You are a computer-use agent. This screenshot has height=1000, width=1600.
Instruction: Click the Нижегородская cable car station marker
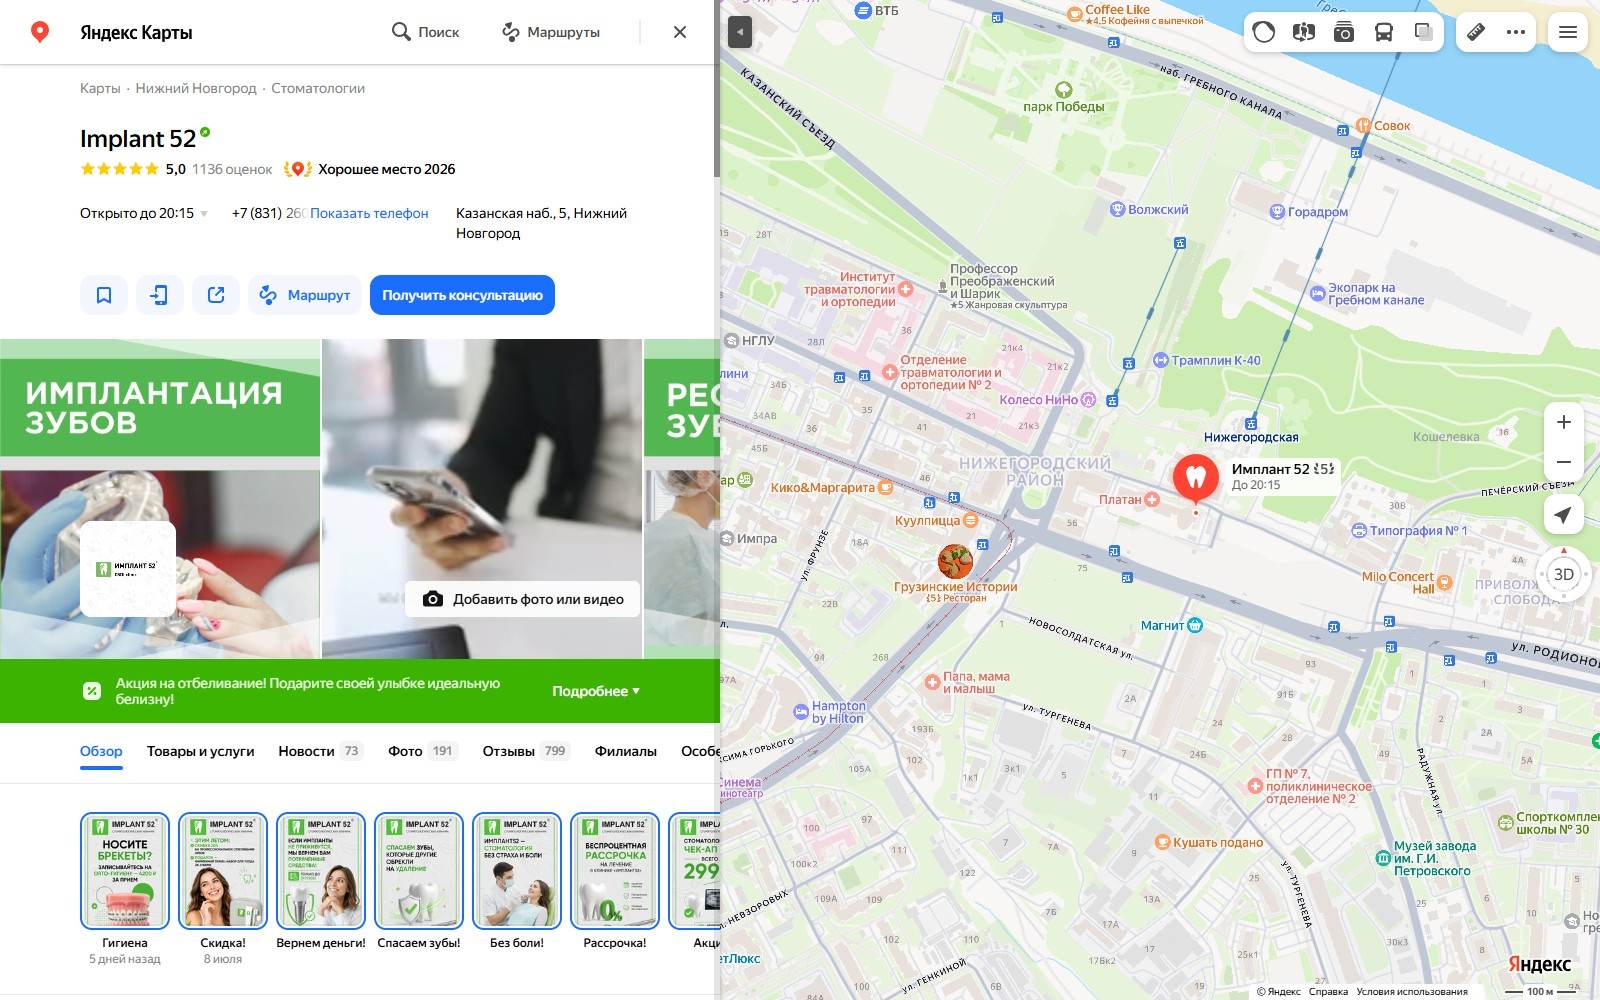1250,424
